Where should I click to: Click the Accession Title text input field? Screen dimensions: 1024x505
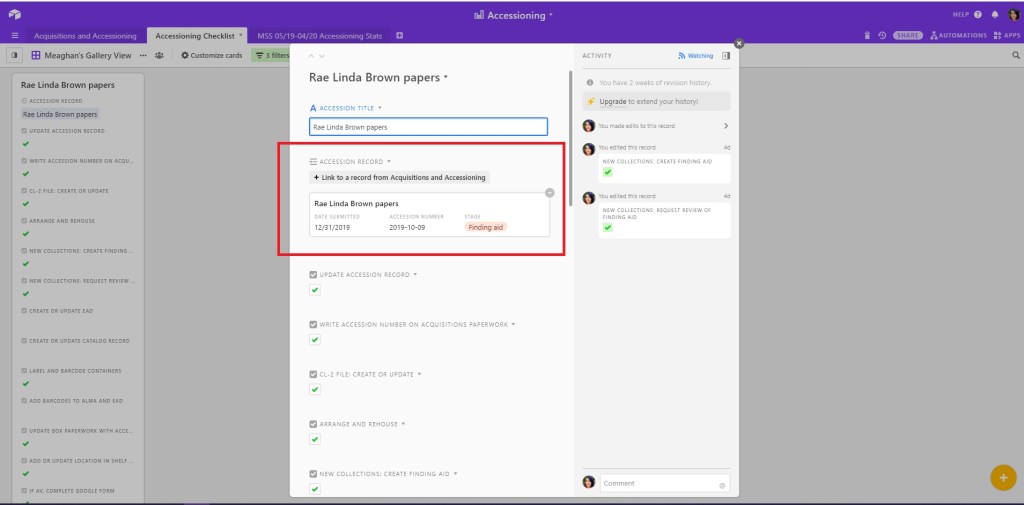[428, 127]
